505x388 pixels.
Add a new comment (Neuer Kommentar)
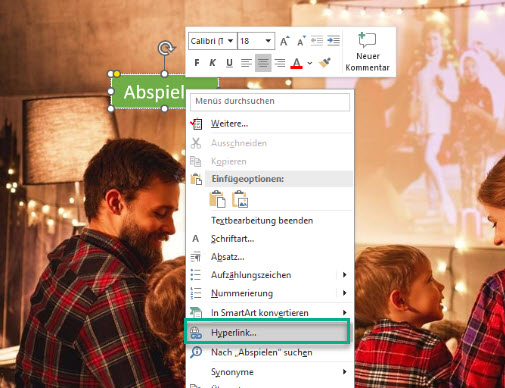367,52
